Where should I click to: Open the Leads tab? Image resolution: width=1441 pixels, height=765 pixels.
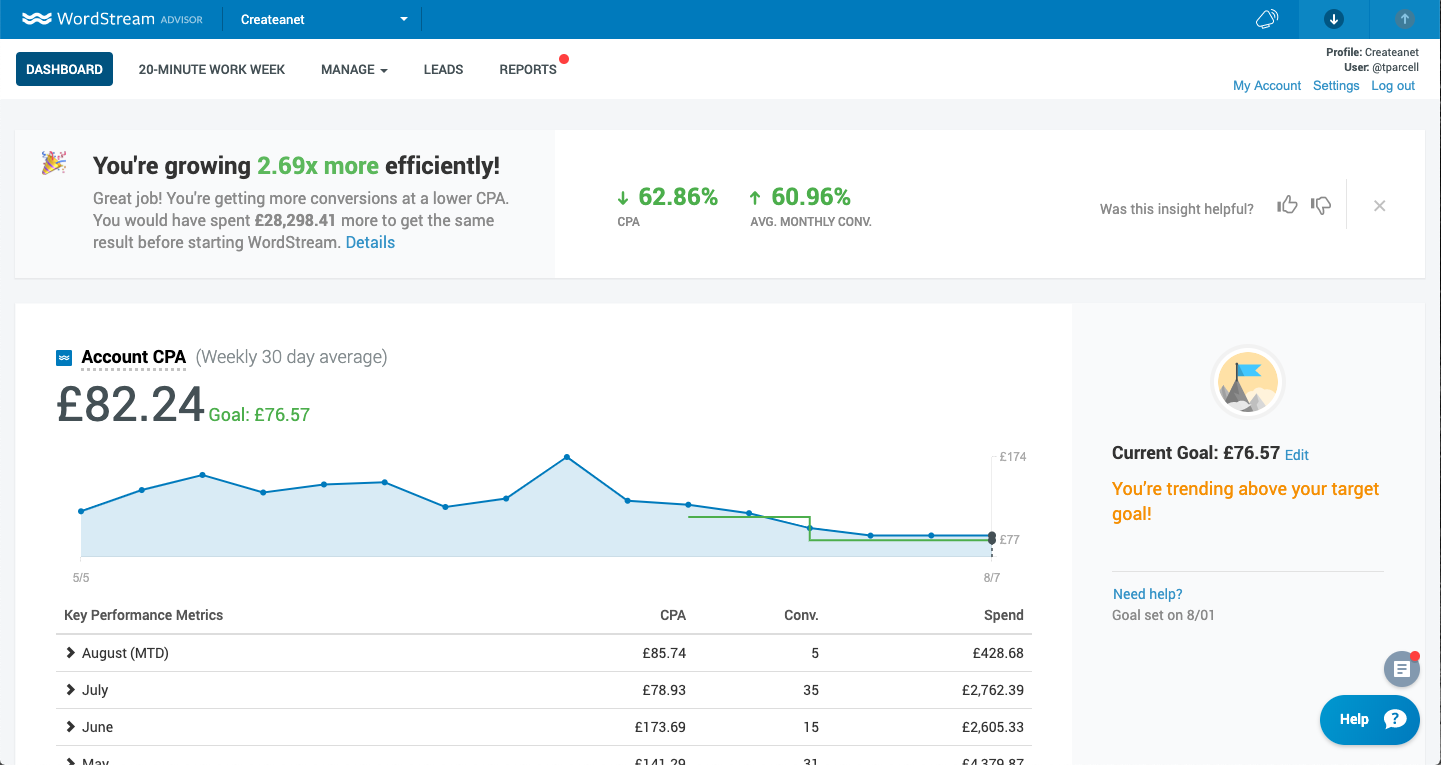click(443, 69)
